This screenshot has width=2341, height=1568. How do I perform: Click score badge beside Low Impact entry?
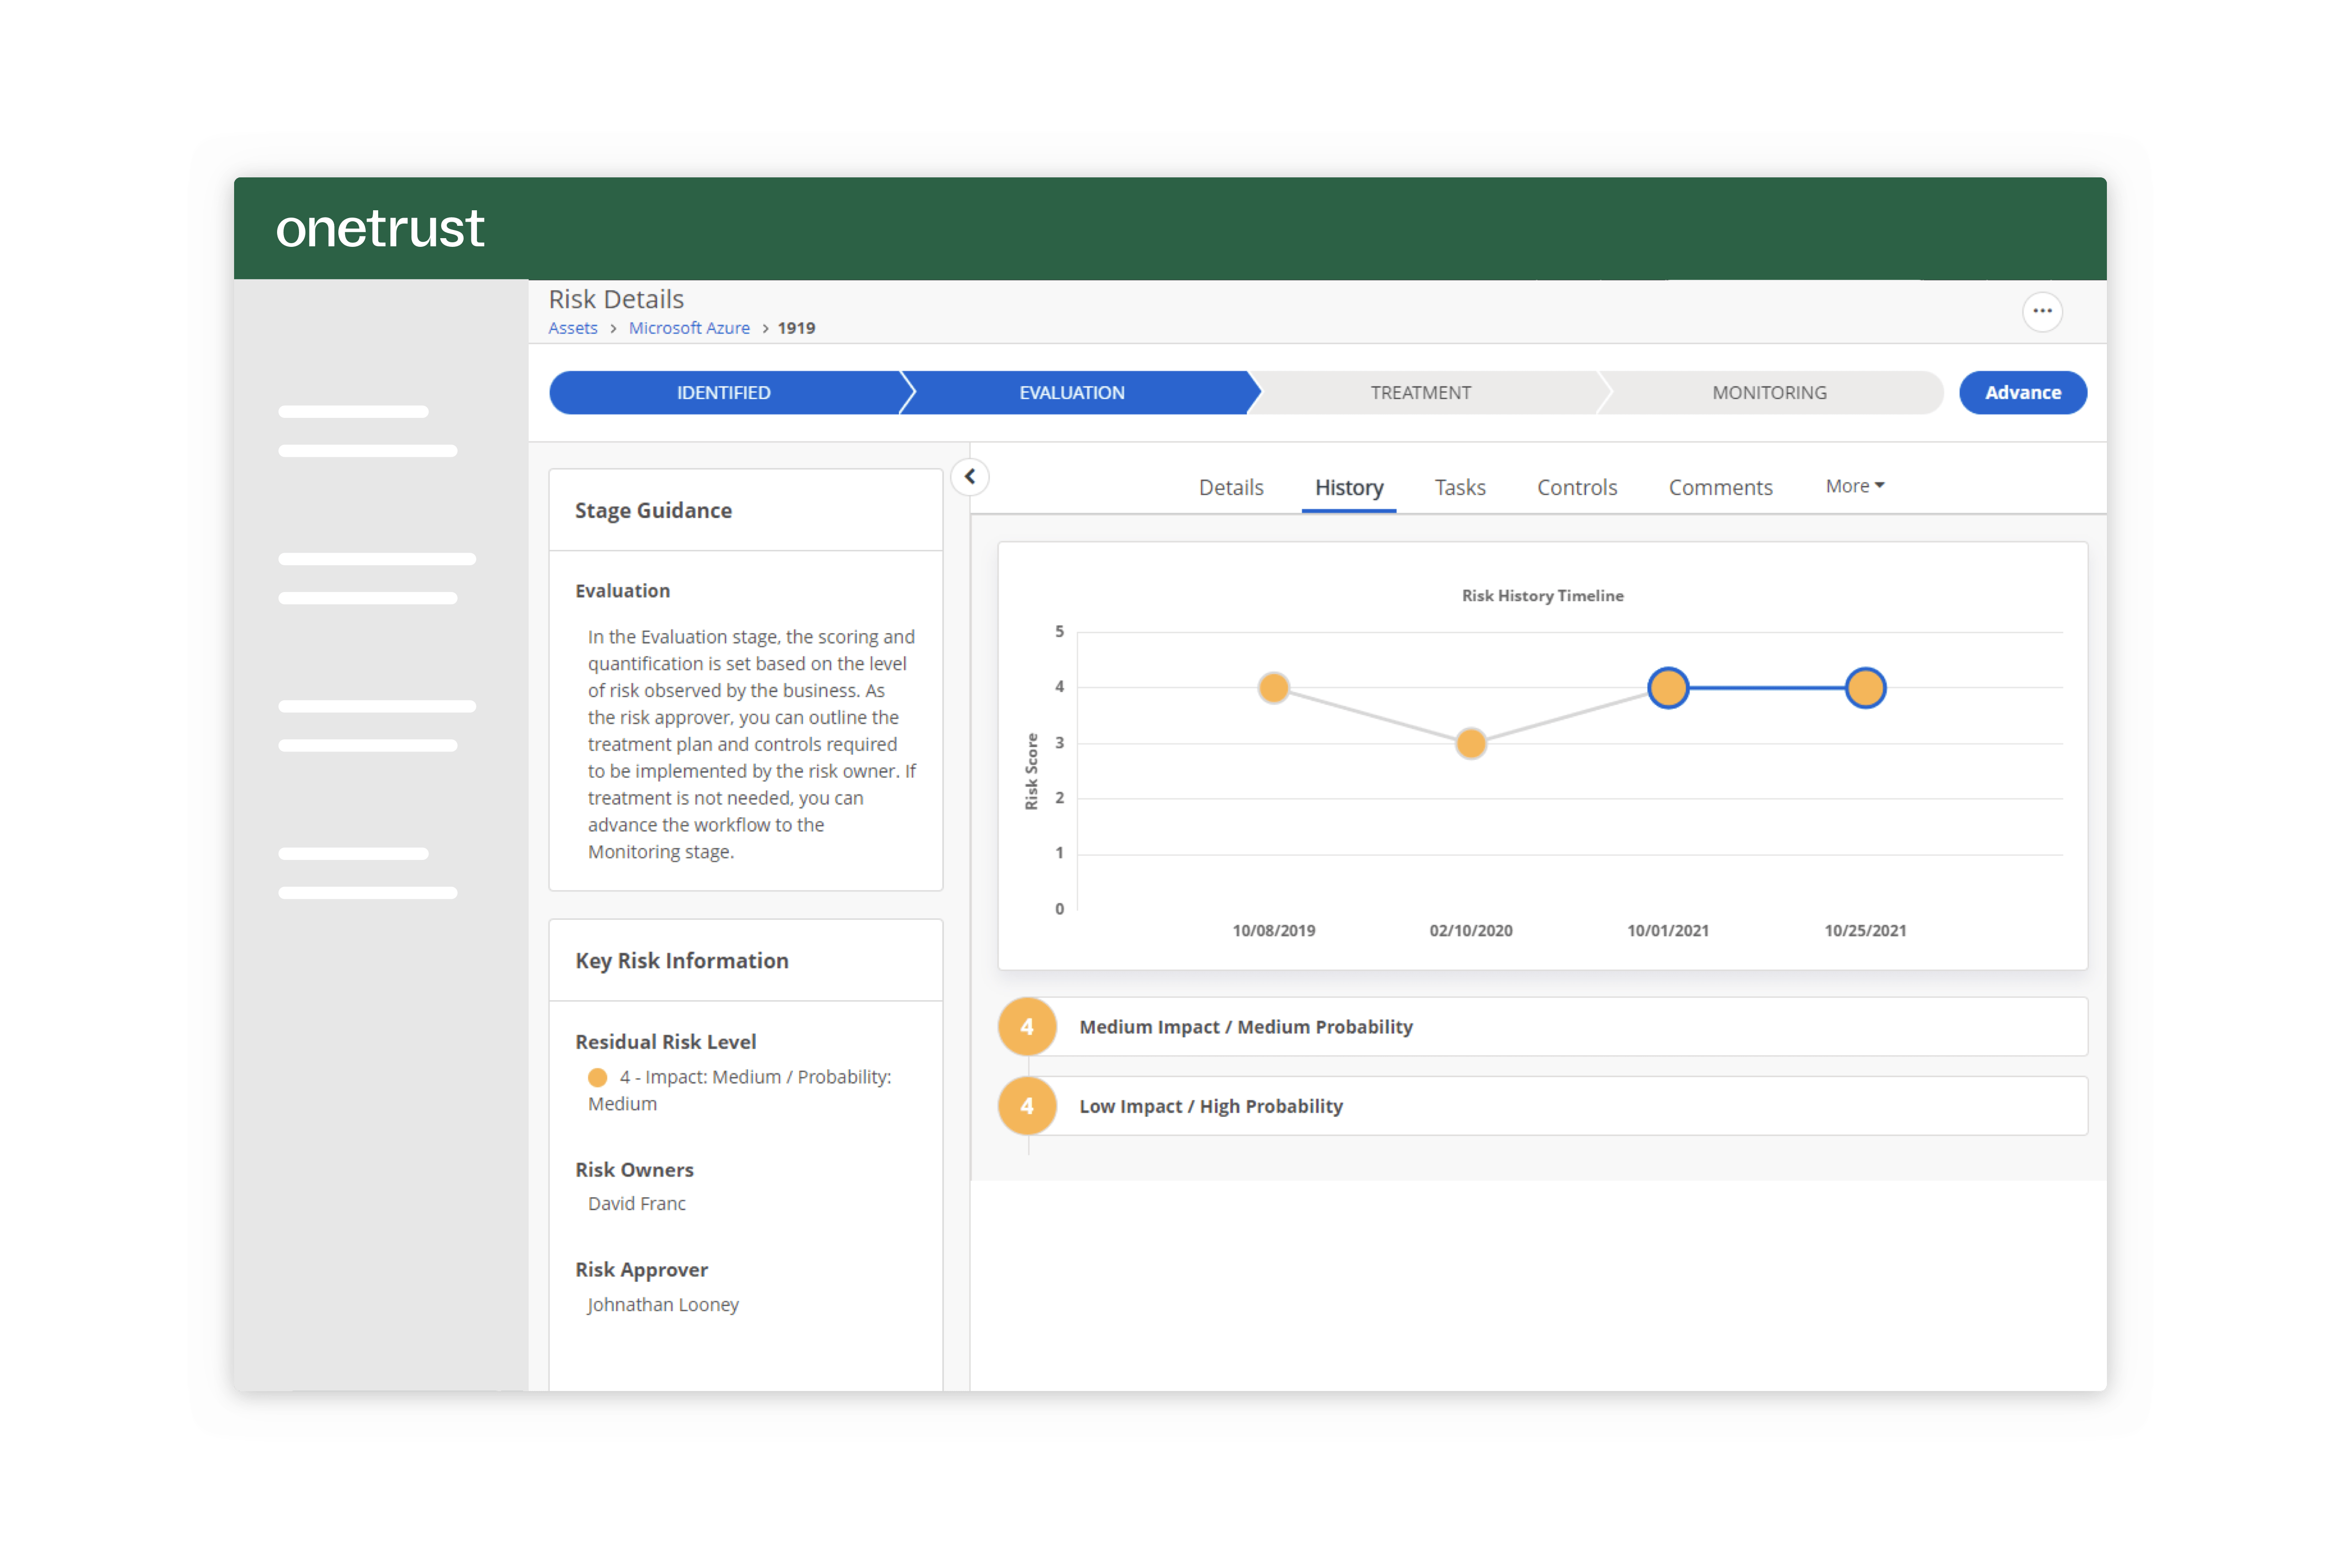click(1026, 1105)
